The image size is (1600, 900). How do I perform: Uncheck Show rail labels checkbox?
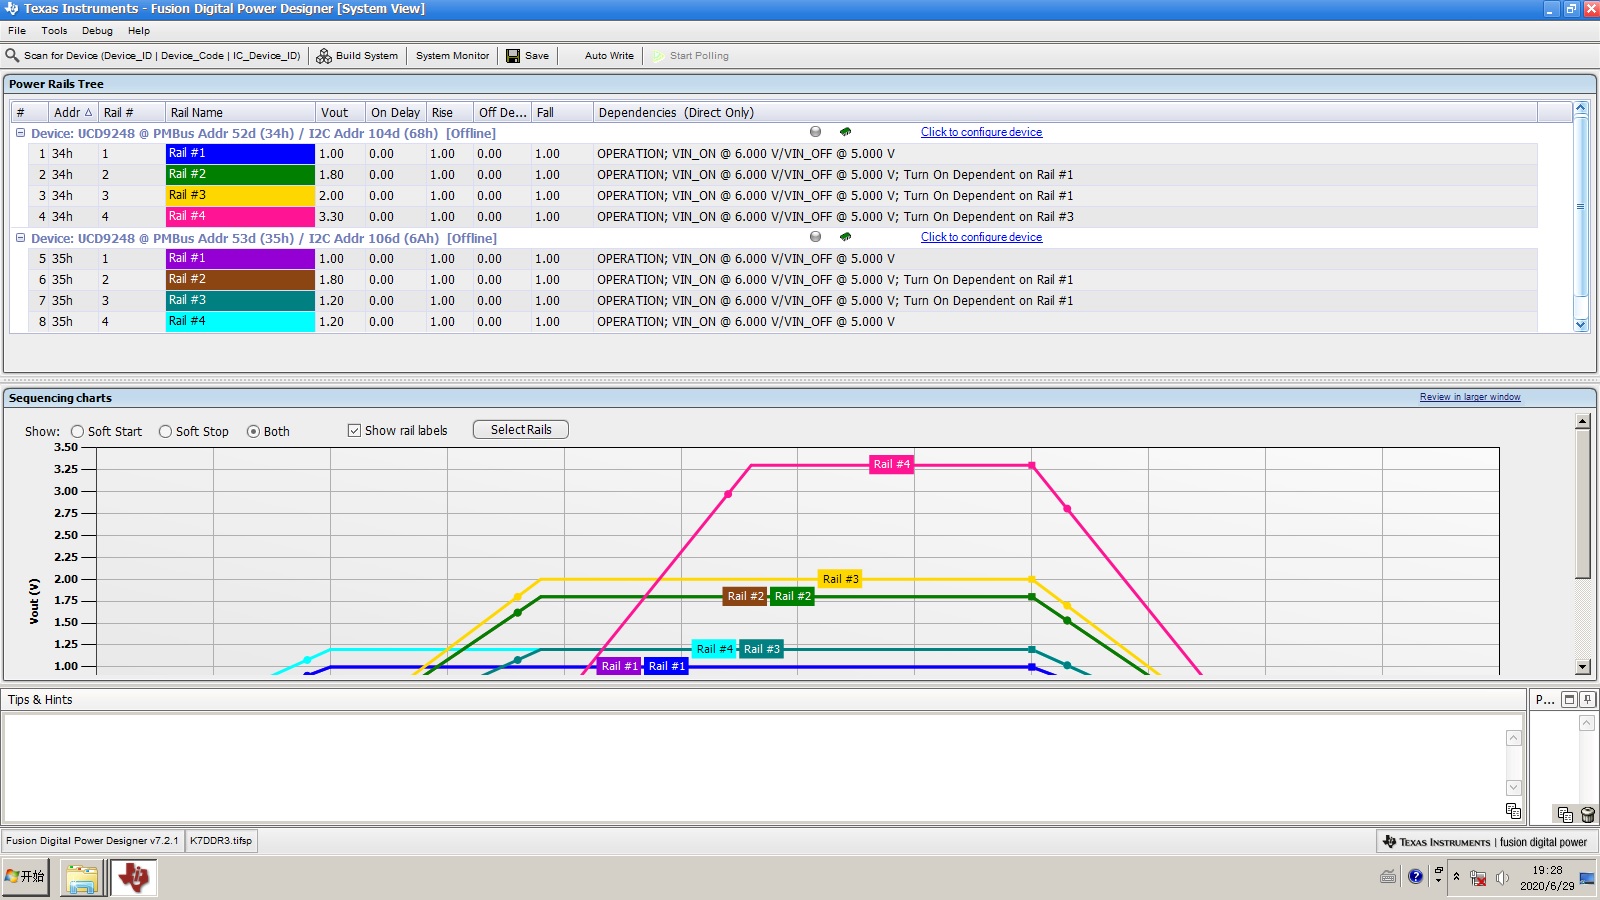354,431
